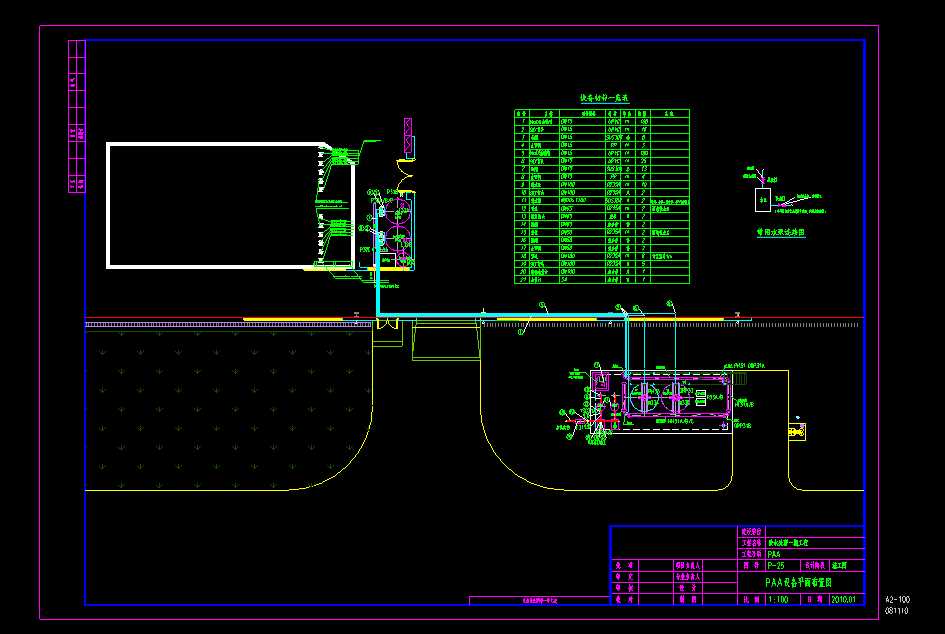This screenshot has width=945, height=634.
Task: Select row 21 of the materials table
Action: [601, 280]
